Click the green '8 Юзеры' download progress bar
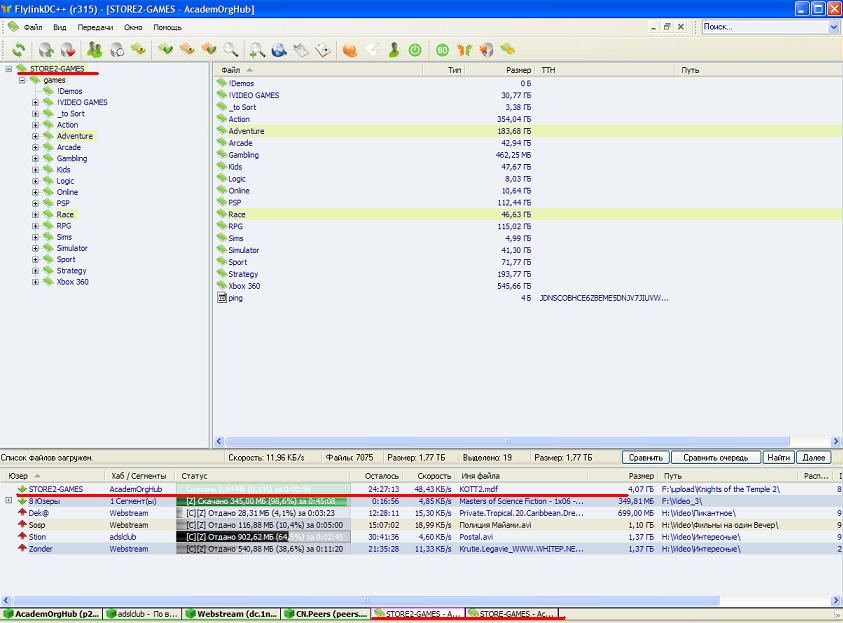 (x=263, y=501)
